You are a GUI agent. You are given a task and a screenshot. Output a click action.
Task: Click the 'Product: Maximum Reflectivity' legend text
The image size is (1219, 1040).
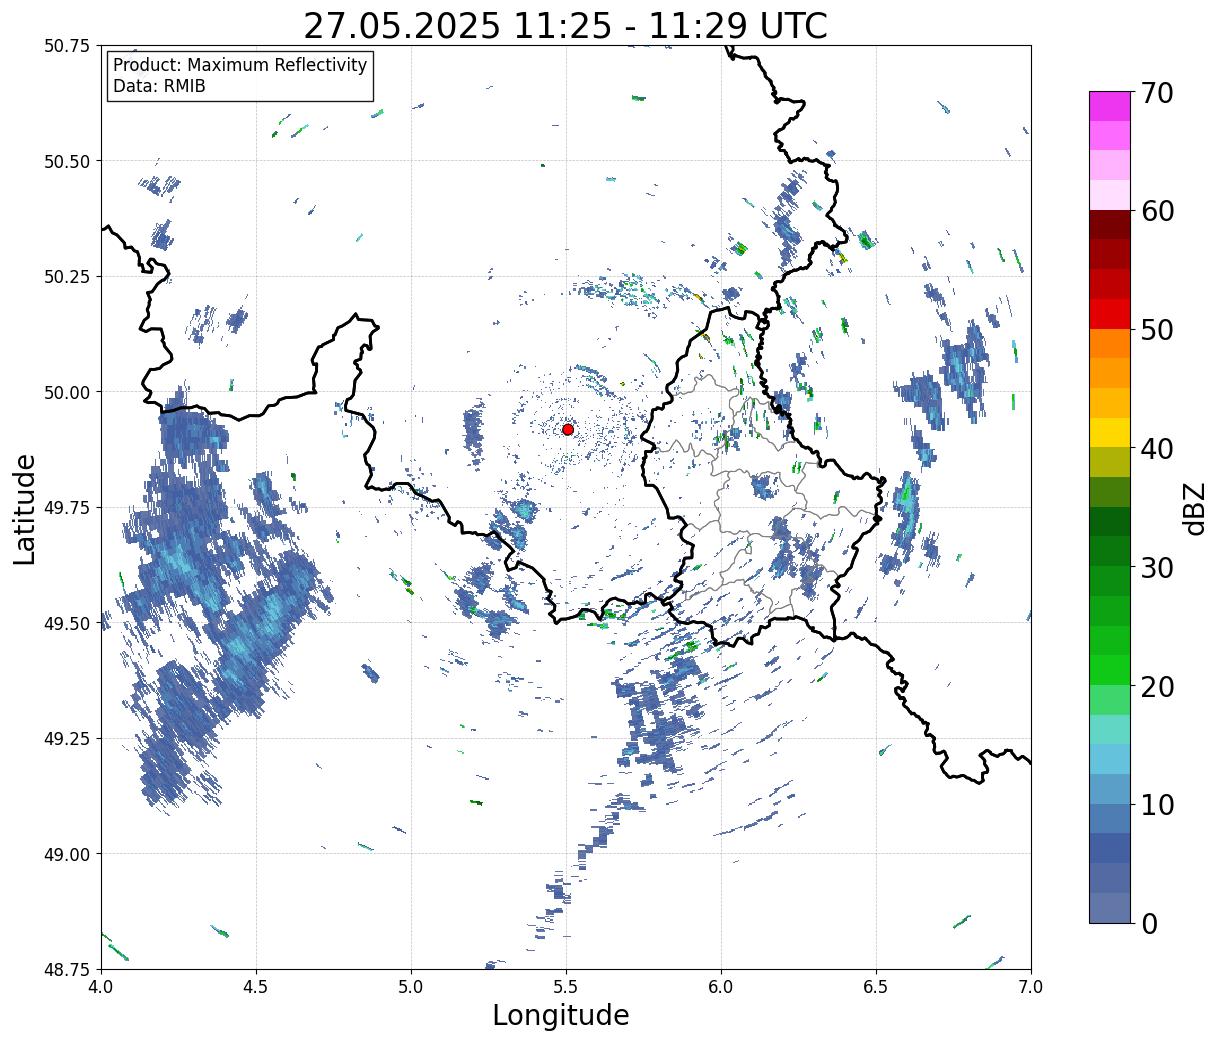240,65
